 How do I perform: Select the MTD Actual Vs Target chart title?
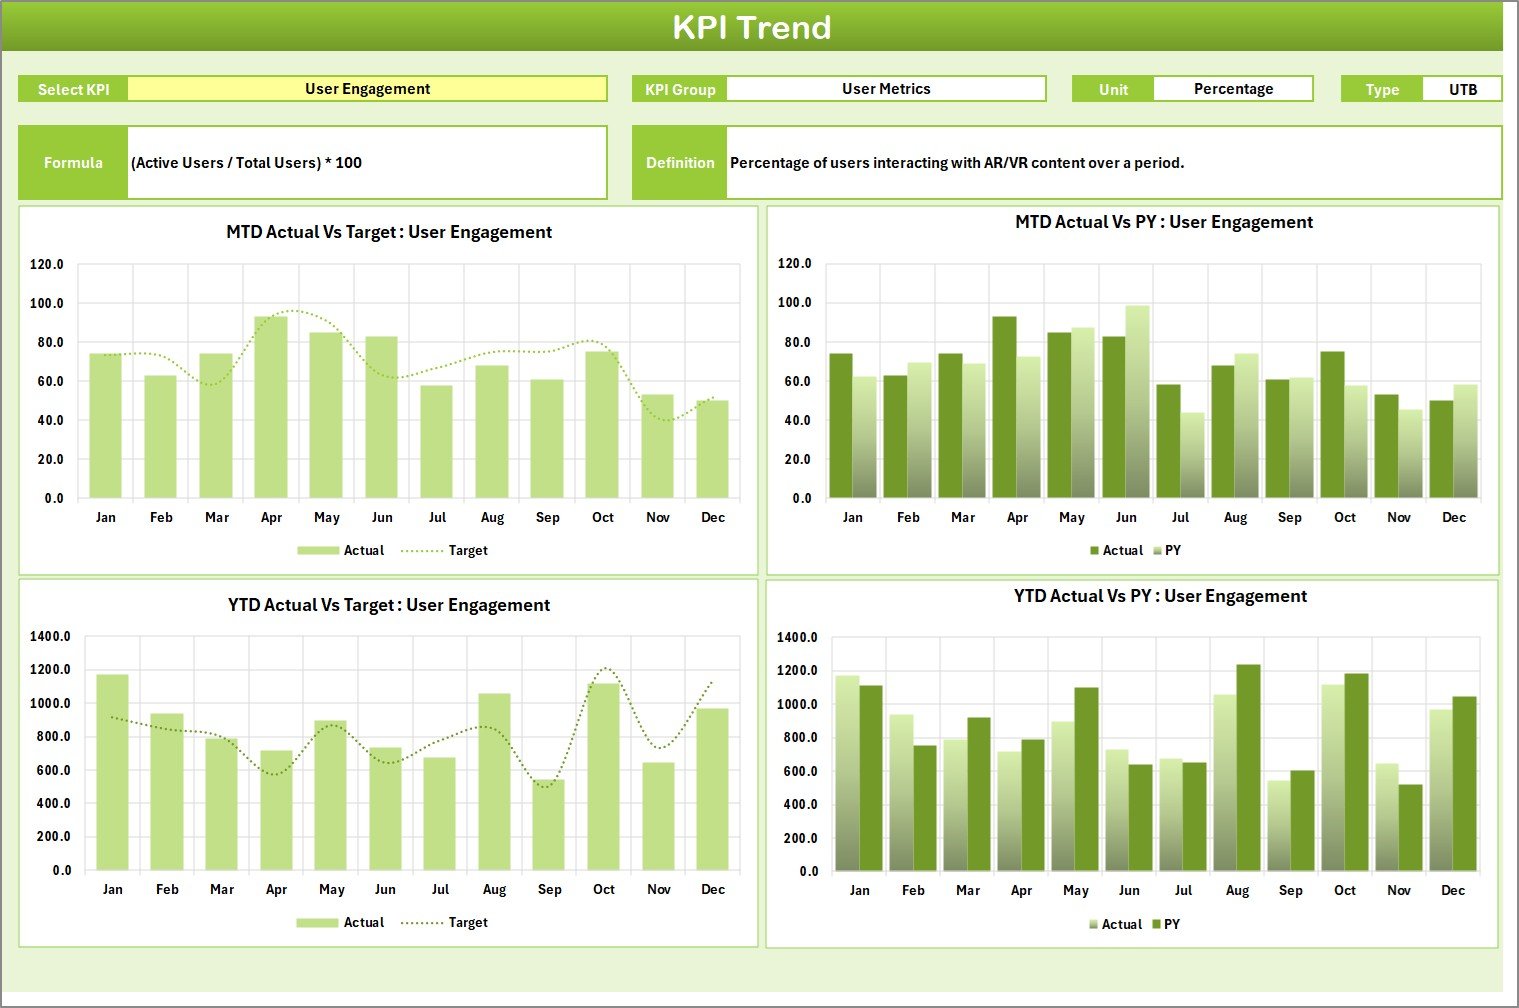tap(390, 231)
